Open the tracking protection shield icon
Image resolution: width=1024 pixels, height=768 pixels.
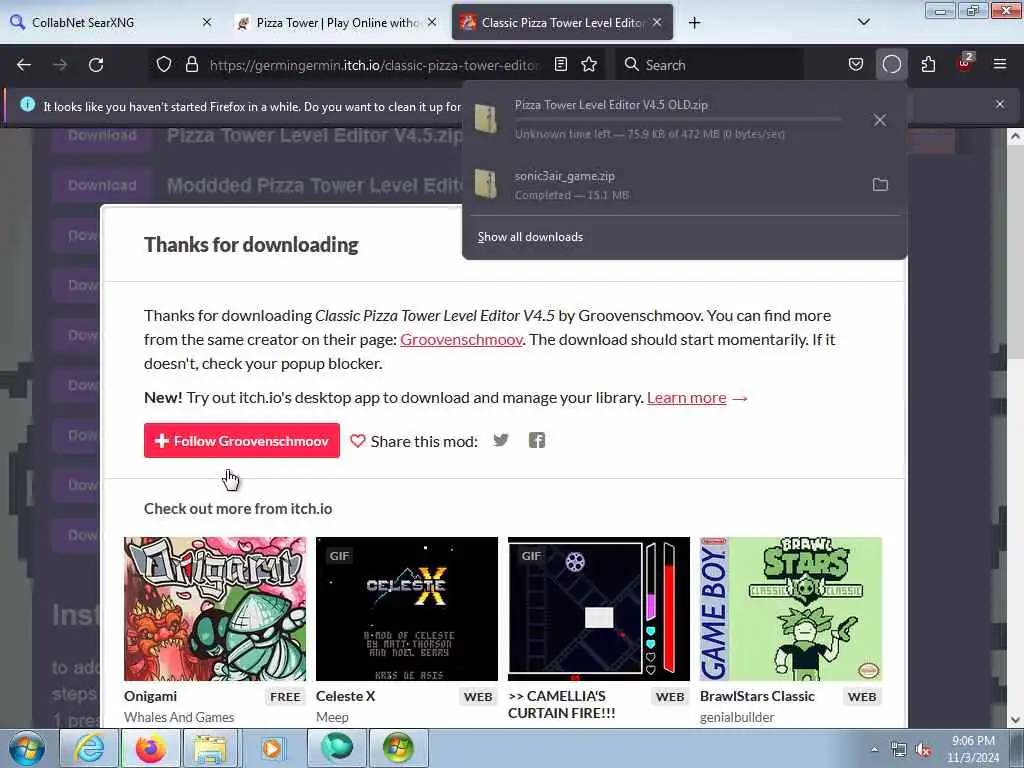(164, 65)
